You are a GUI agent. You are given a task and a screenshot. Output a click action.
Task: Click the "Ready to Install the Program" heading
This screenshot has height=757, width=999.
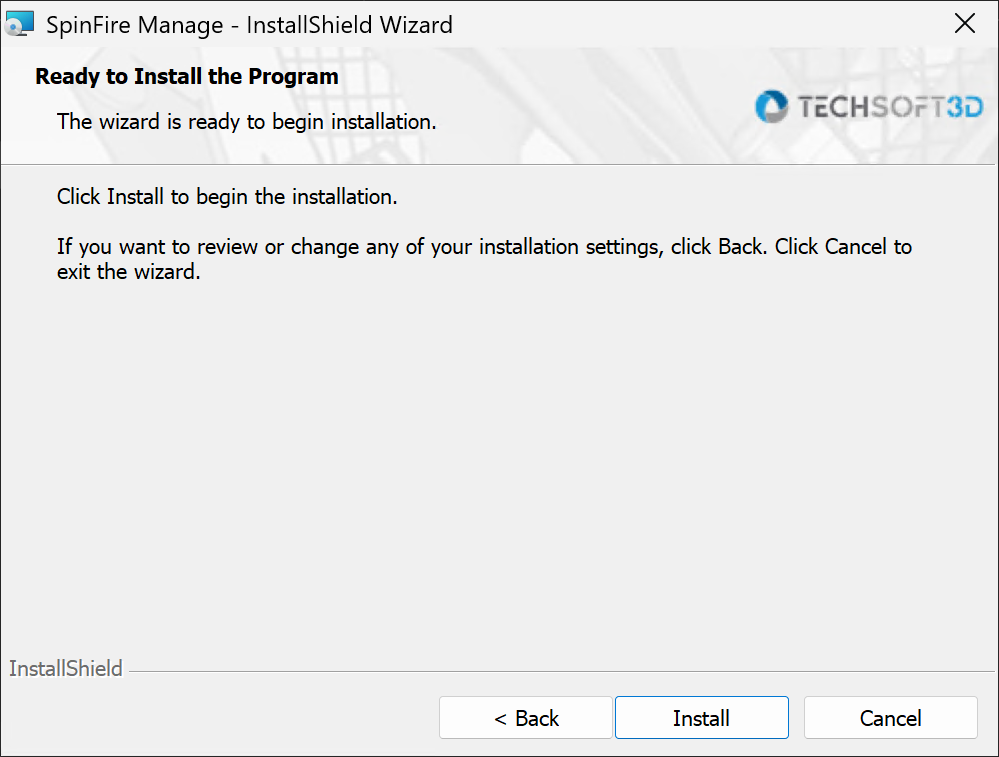[187, 76]
